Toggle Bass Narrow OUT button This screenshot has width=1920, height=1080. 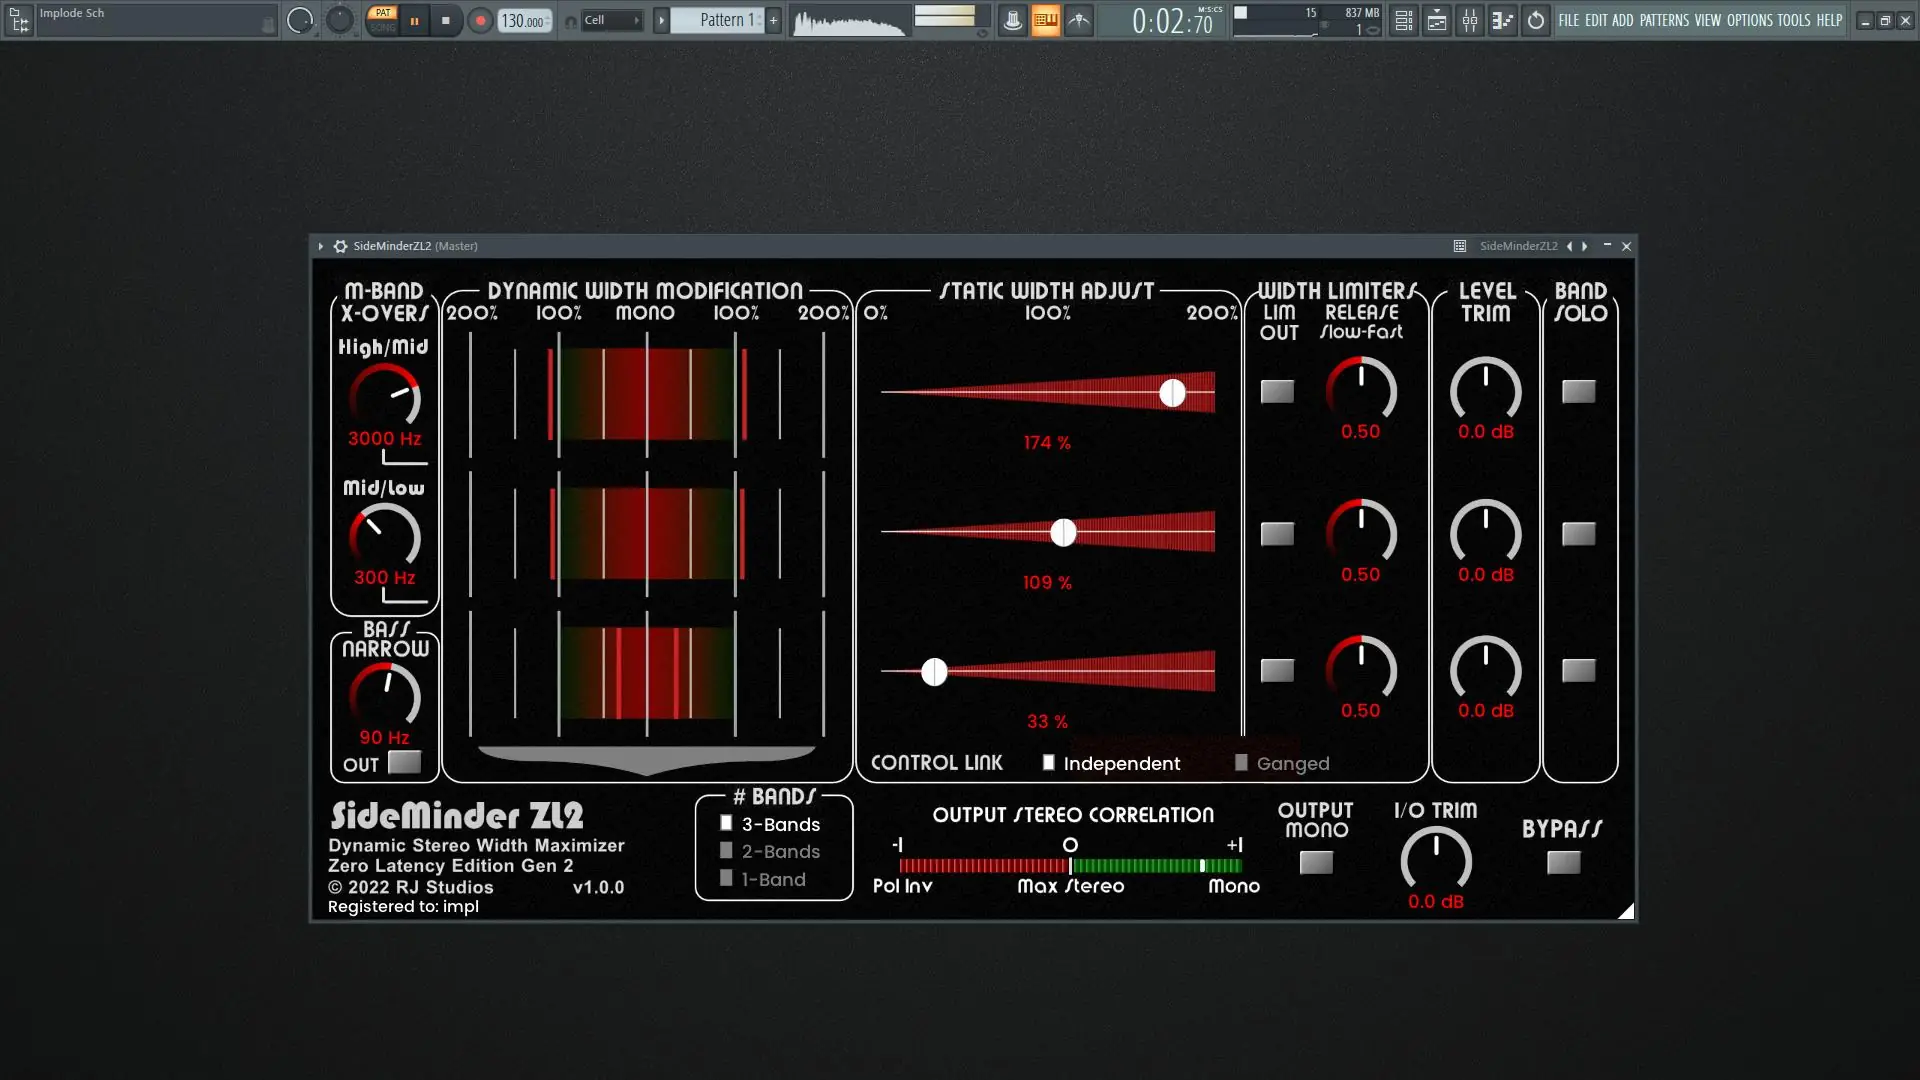point(405,763)
